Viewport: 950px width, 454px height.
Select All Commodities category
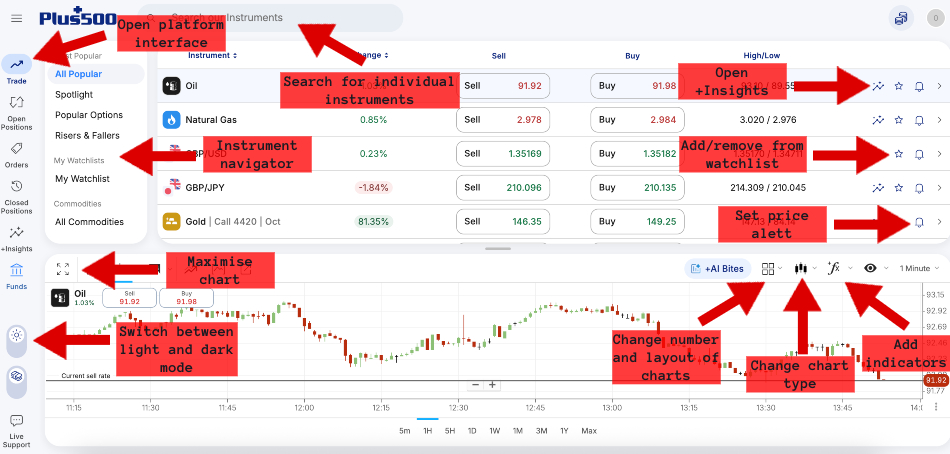click(x=89, y=222)
